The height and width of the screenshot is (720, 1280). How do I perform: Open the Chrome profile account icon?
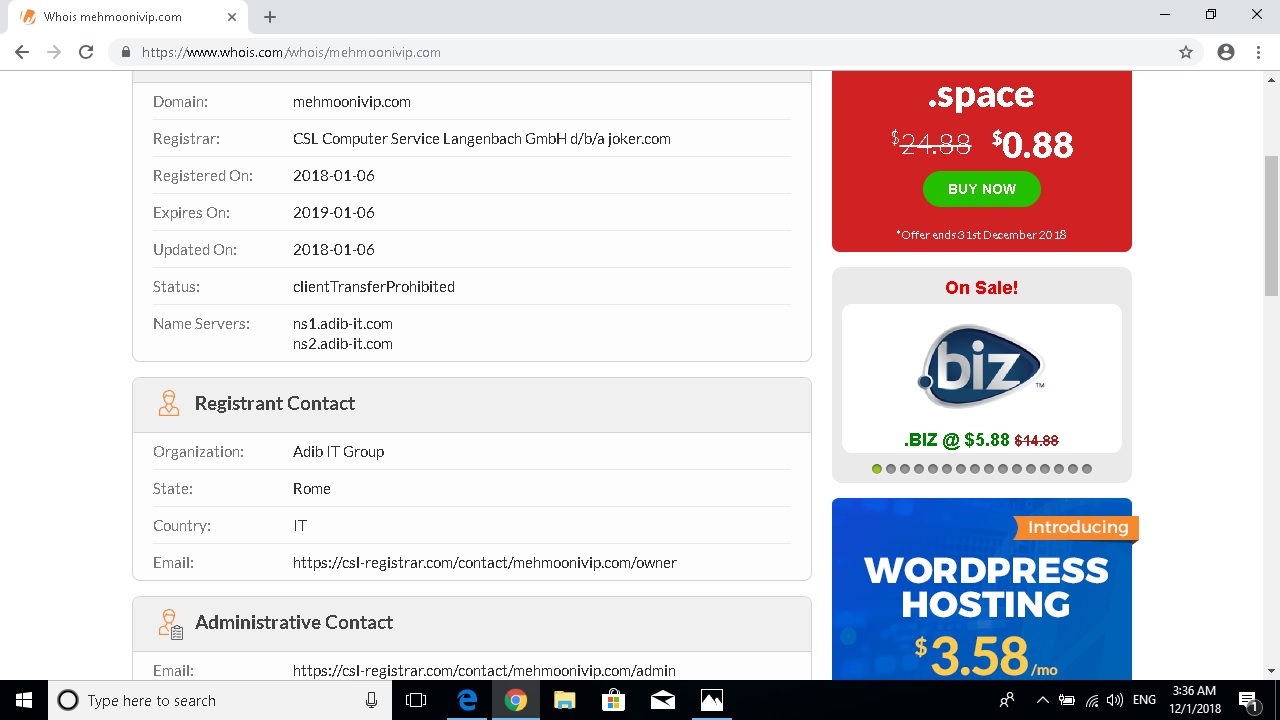(x=1226, y=52)
